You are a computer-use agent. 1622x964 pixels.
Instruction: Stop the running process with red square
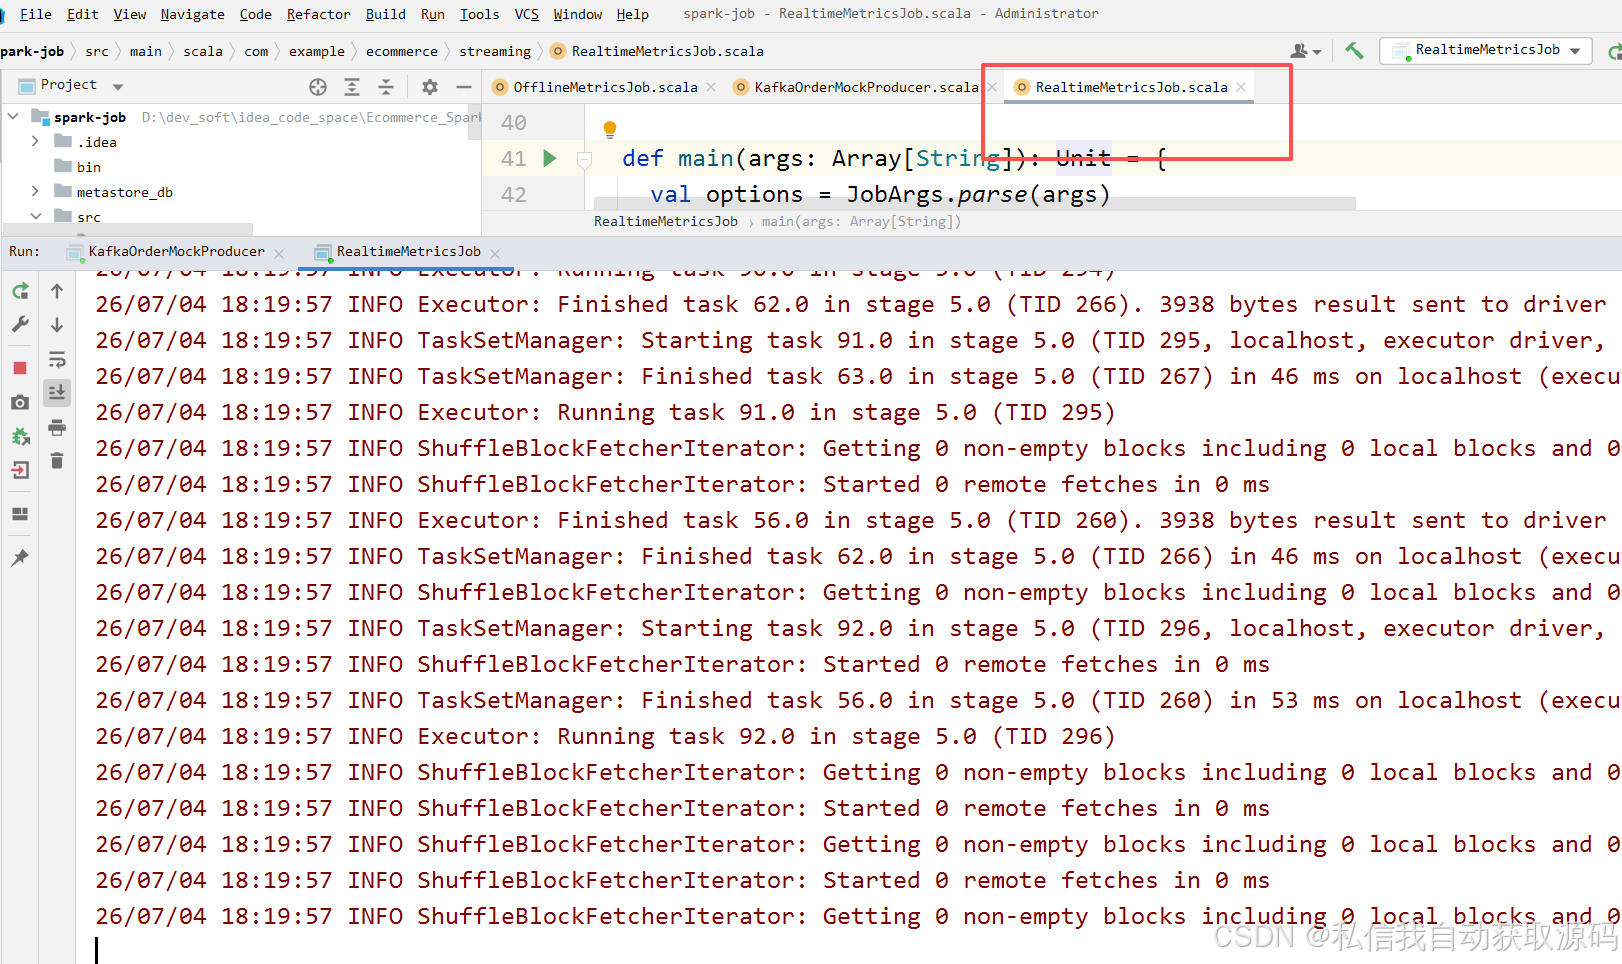20,368
